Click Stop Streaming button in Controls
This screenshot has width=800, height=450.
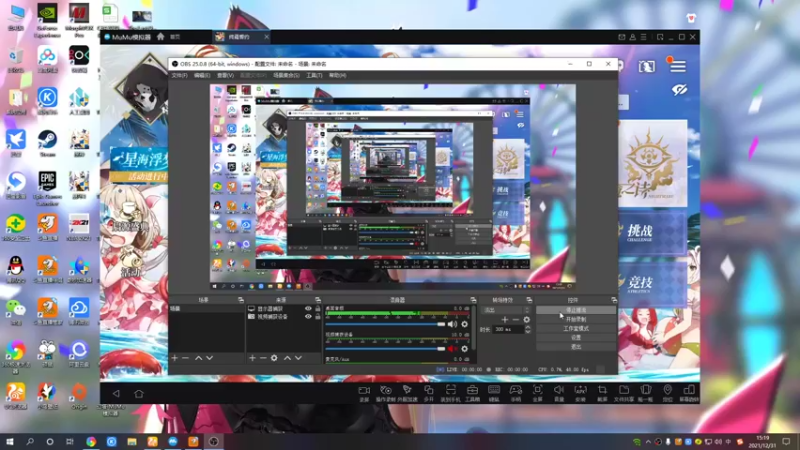click(x=576, y=310)
